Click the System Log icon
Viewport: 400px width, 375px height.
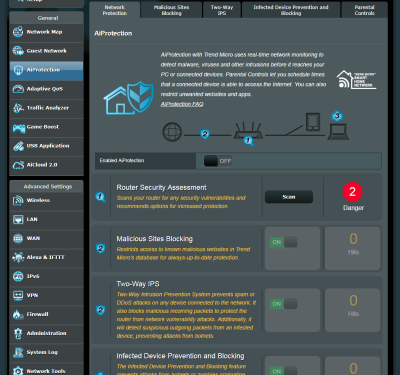(x=18, y=352)
